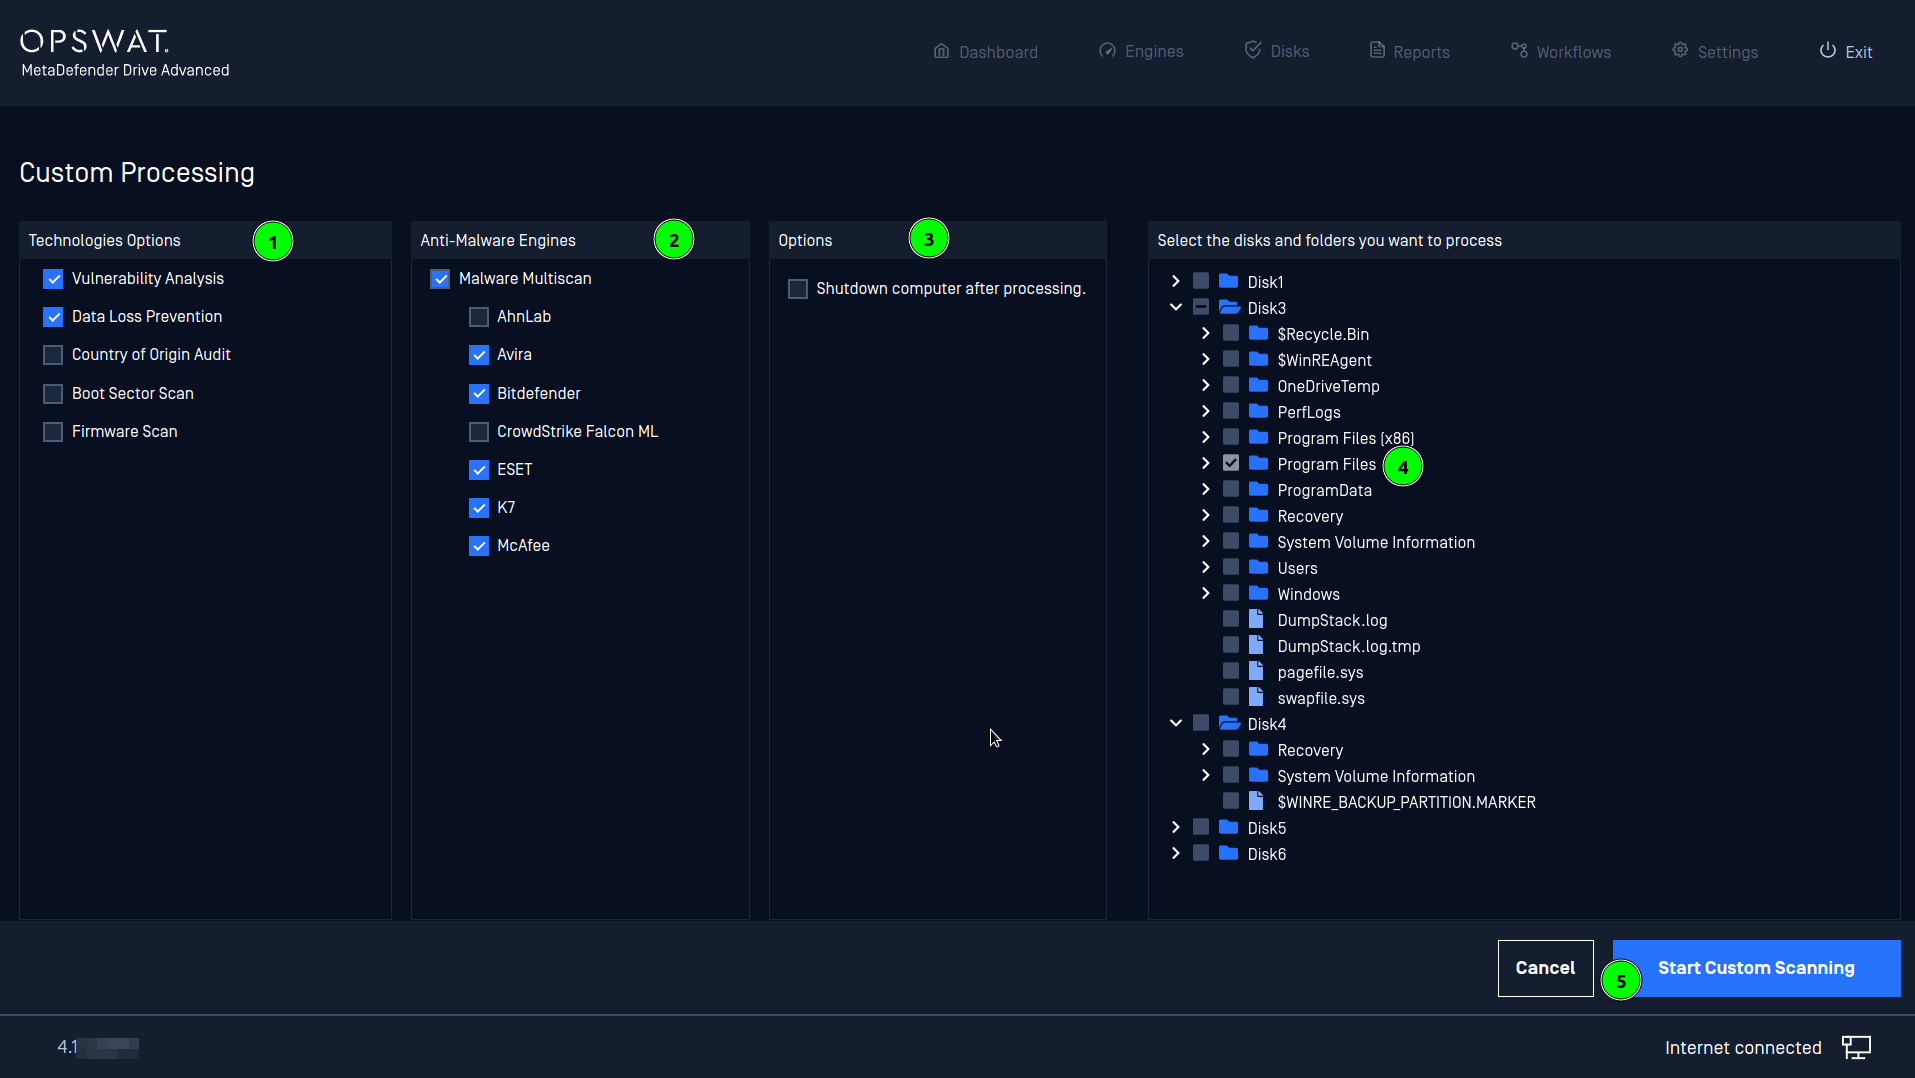Select the Windows folder label
This screenshot has height=1078, width=1915.
tap(1309, 594)
